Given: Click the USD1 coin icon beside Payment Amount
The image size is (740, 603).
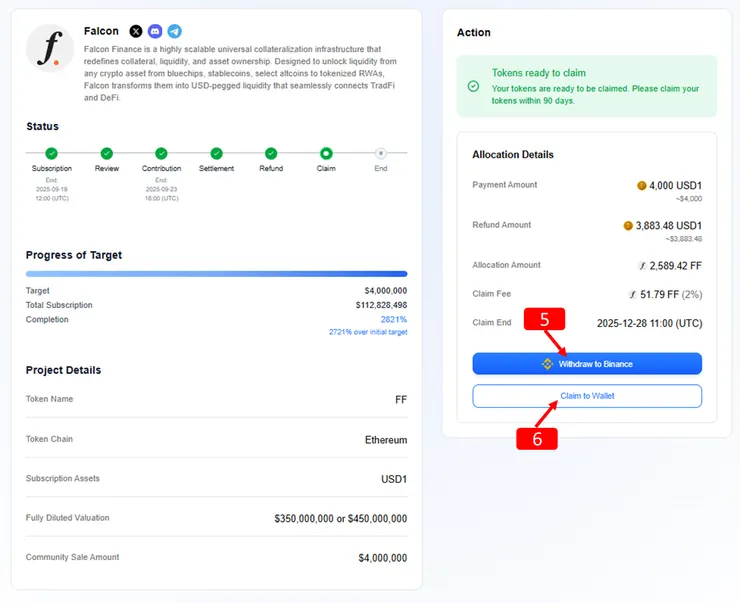Looking at the screenshot, I should [642, 186].
